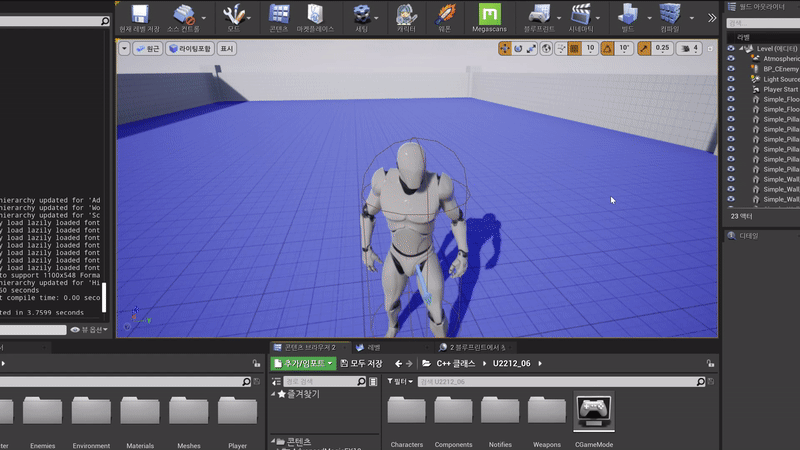800x450 pixels.
Task: Open the Content (콘텐츠) toolbar icon
Action: (279, 14)
